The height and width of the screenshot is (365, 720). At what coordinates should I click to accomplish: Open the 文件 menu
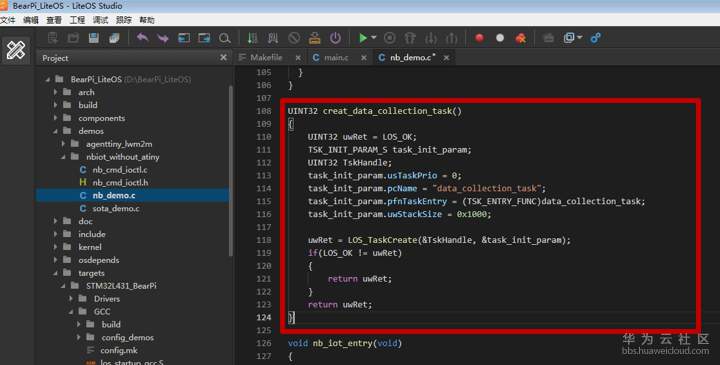8,20
